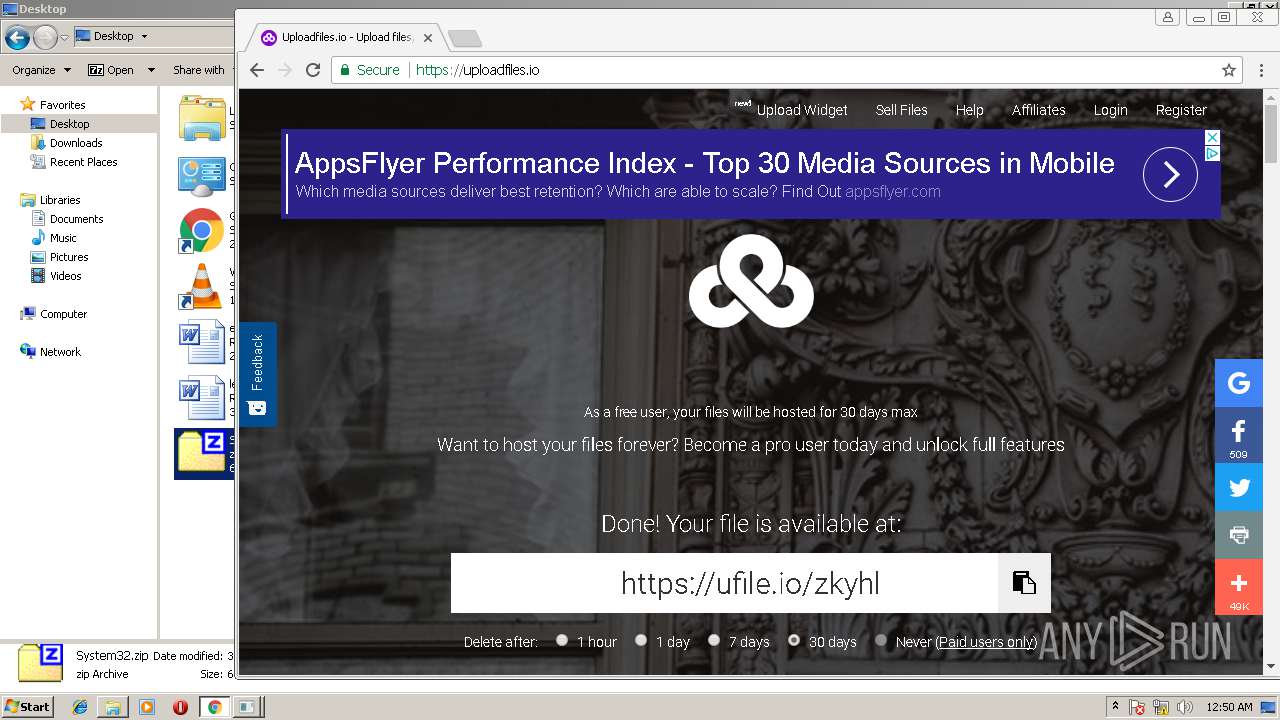Copy the ufile.io link using the clipboard icon

[1024, 583]
